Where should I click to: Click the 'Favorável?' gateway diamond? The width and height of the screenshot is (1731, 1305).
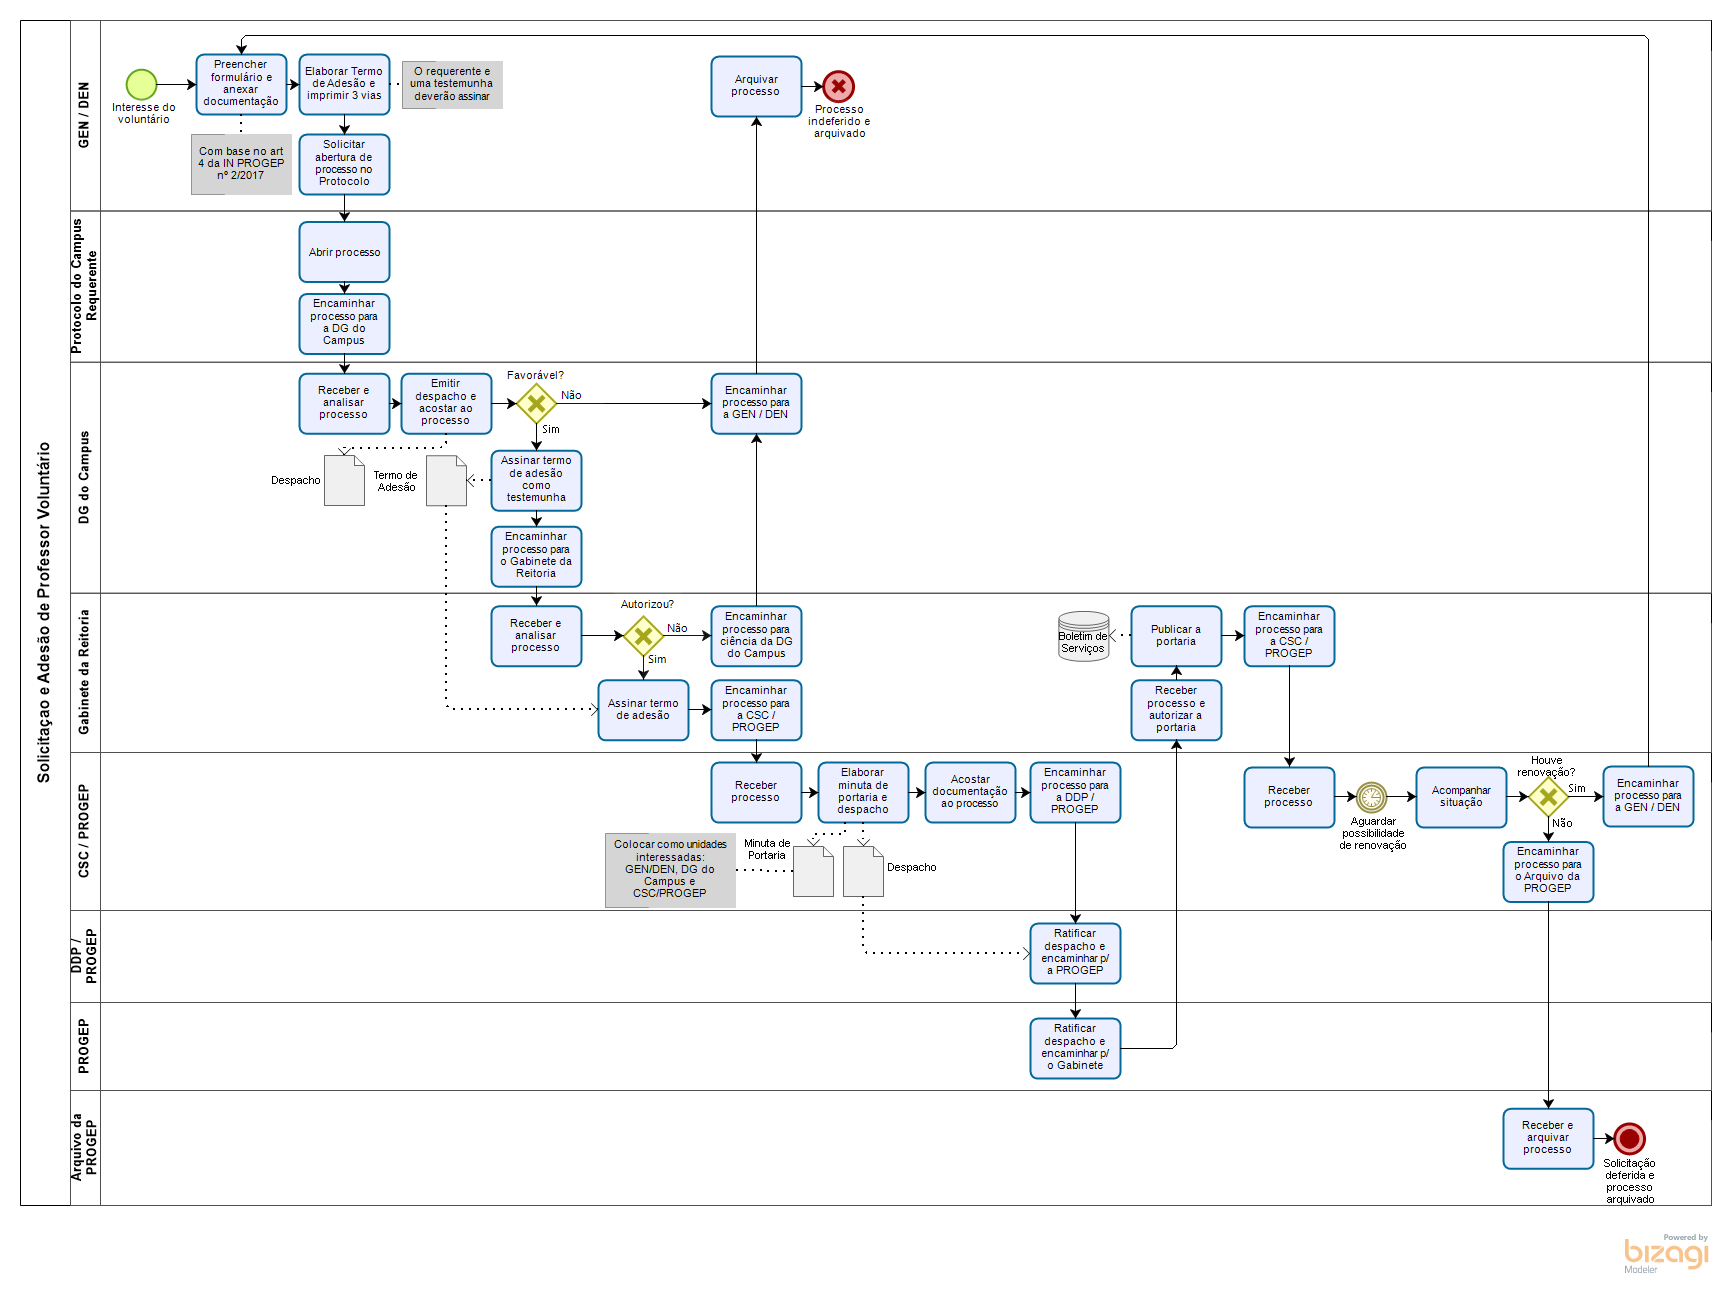(536, 404)
